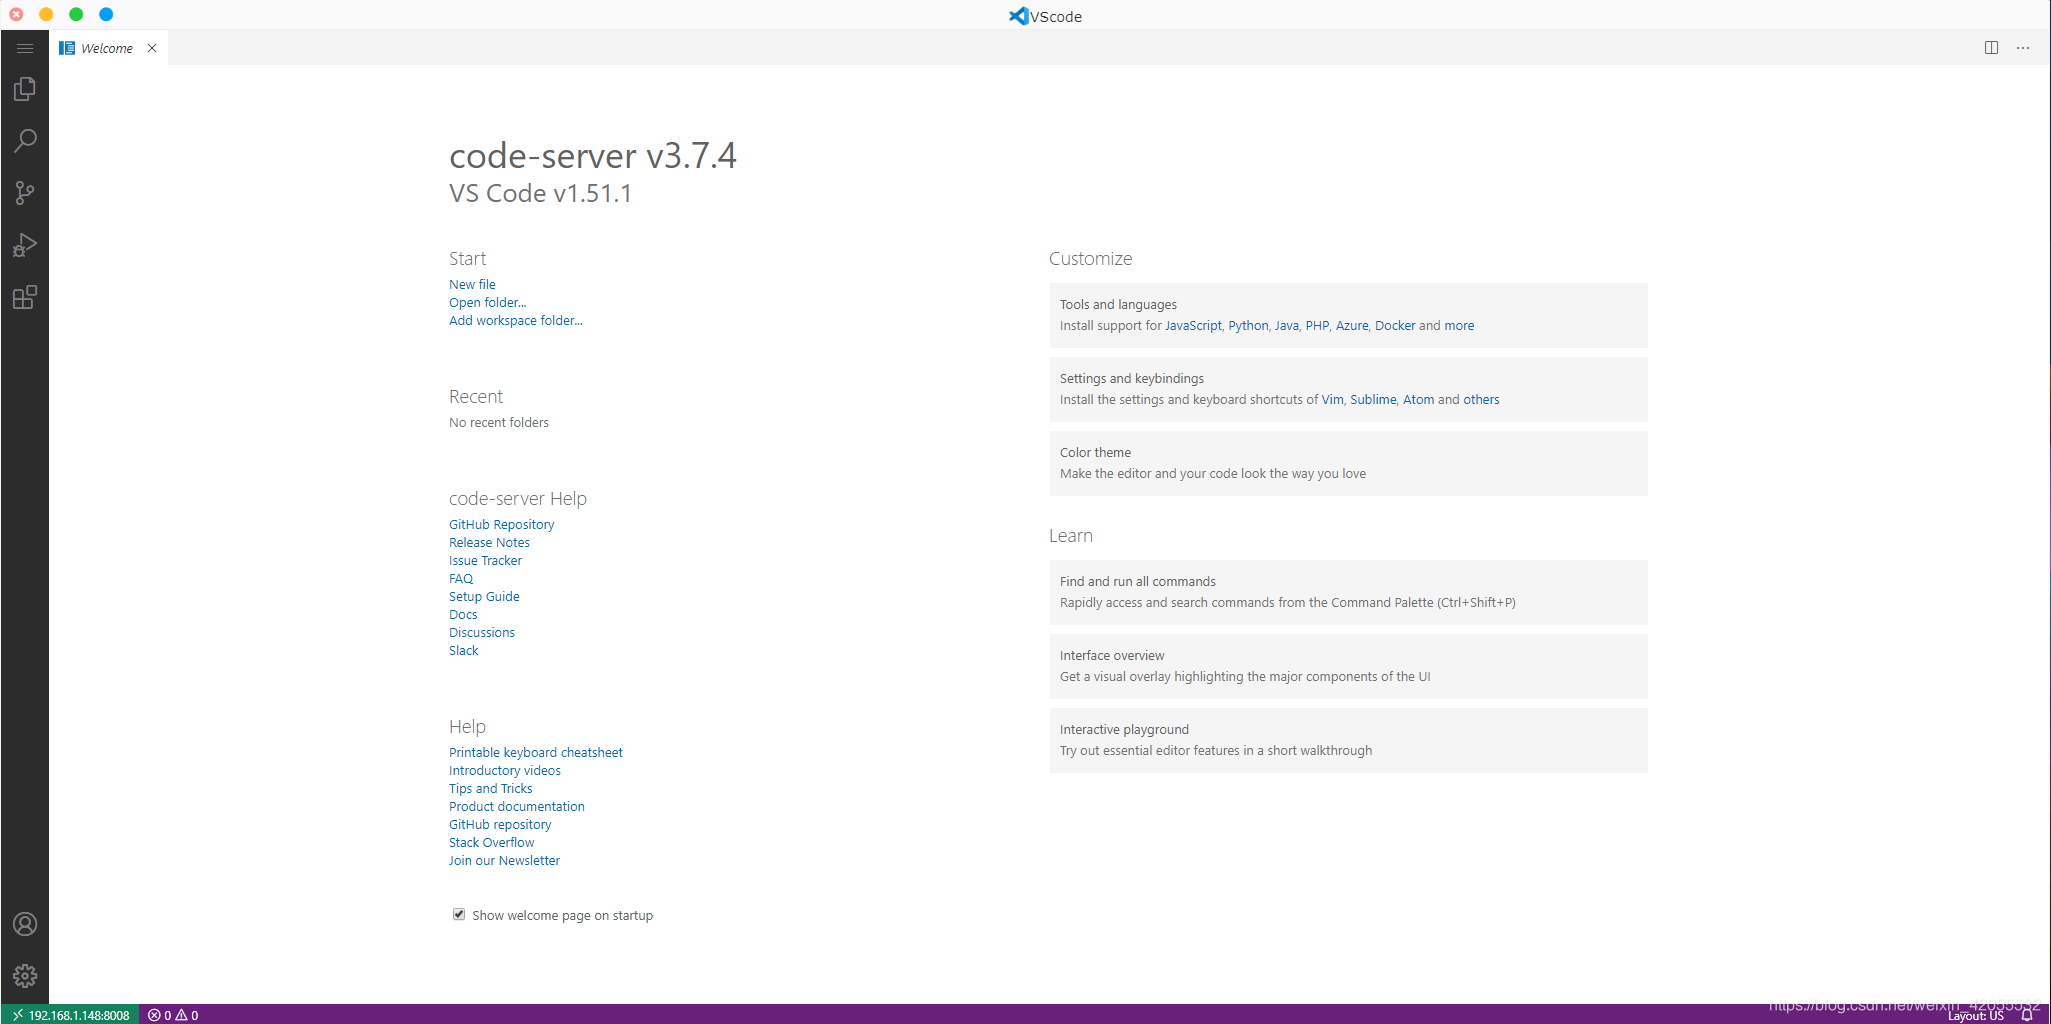Screen dimensions: 2051x1024
Task: Select the Welcome tab
Action: point(108,48)
